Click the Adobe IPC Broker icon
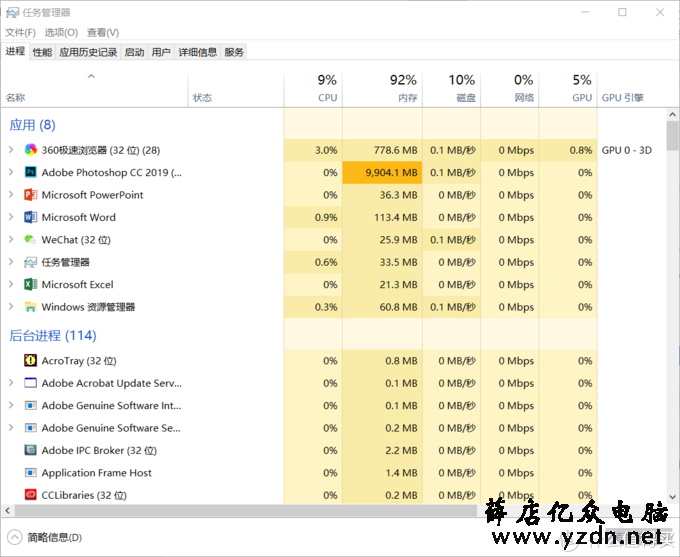Image resolution: width=680 pixels, height=557 pixels. point(30,450)
